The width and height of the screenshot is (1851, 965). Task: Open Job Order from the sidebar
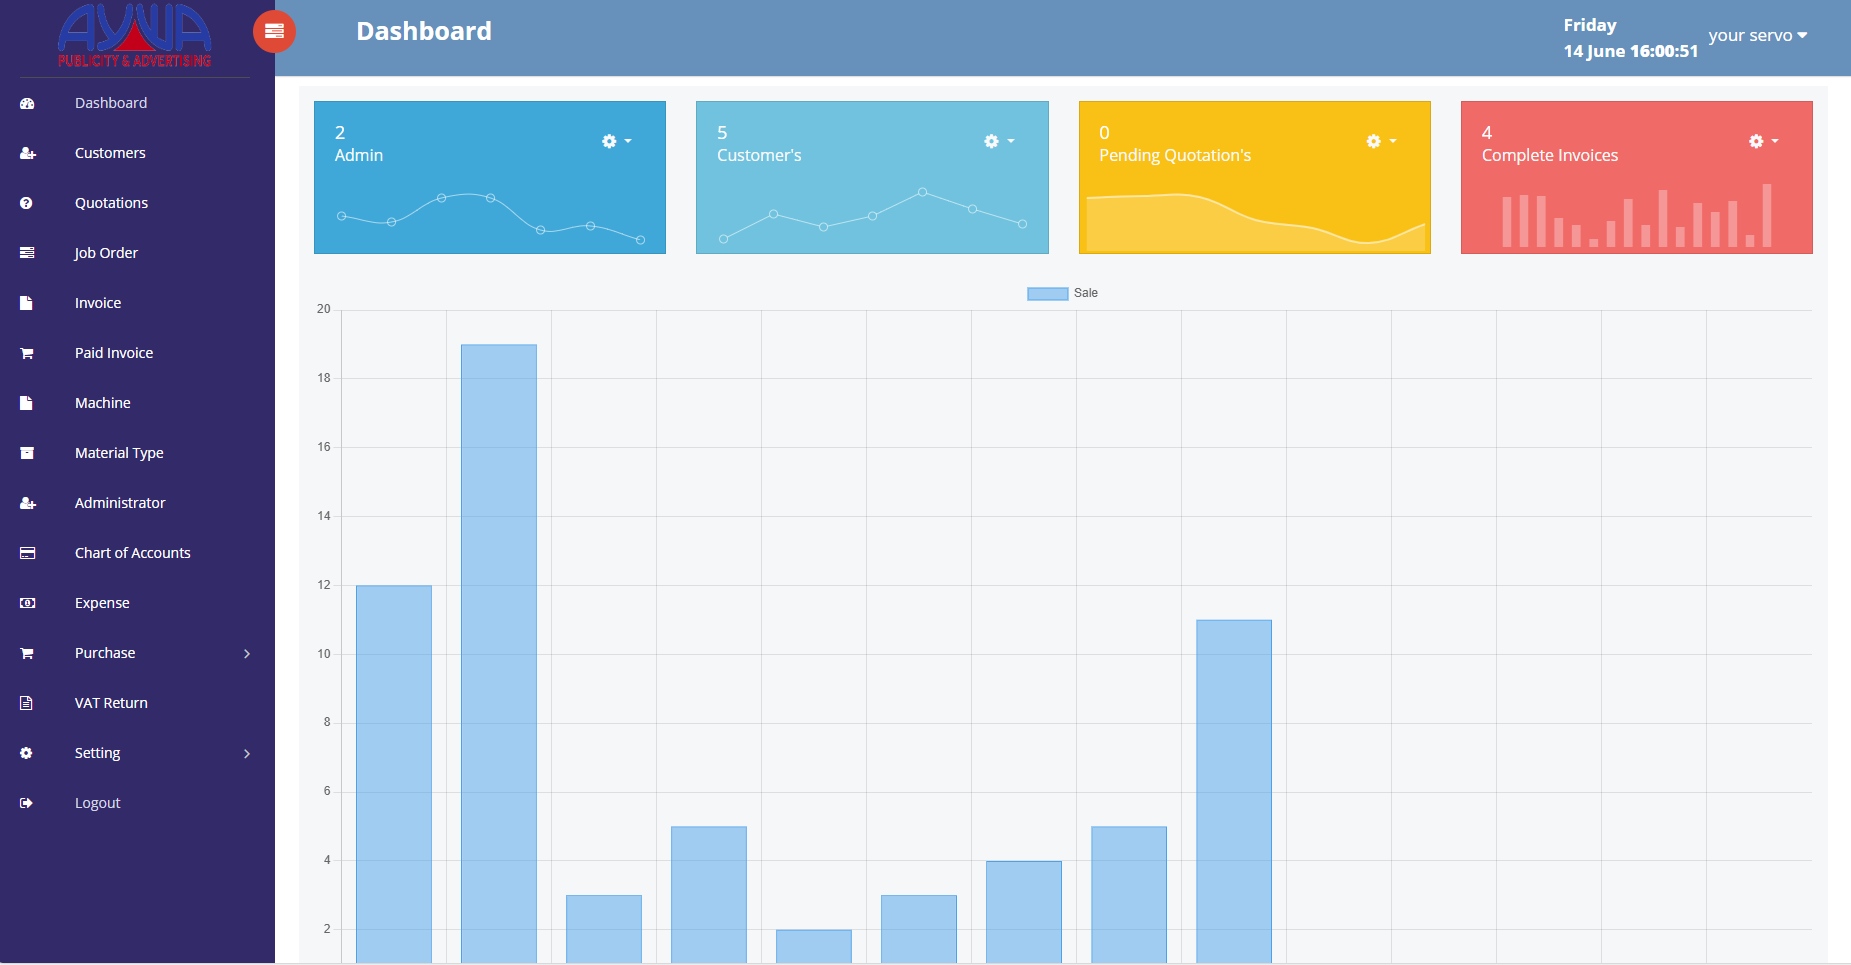point(106,253)
